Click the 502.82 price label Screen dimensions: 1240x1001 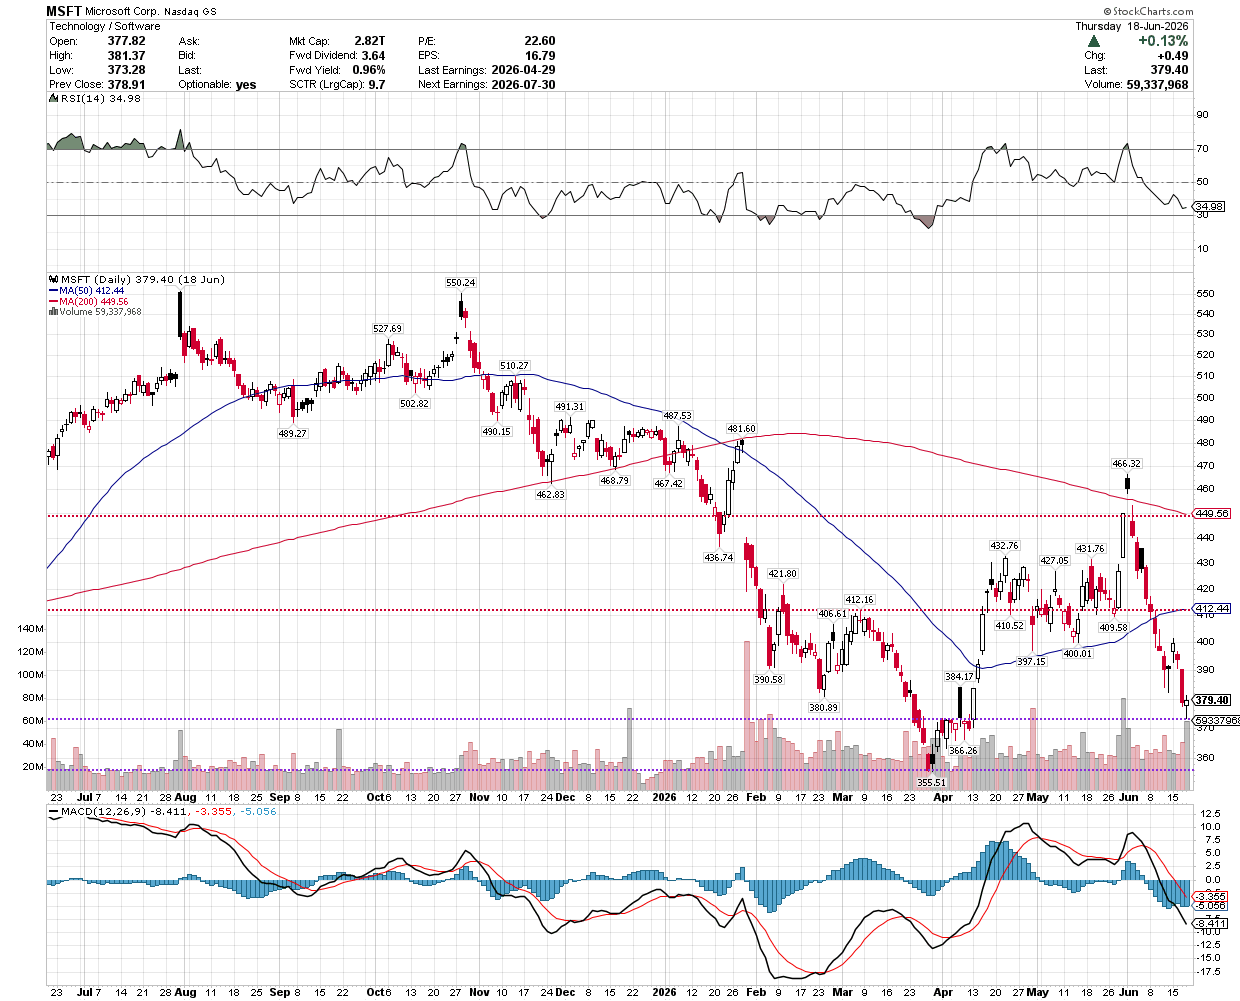coord(414,404)
